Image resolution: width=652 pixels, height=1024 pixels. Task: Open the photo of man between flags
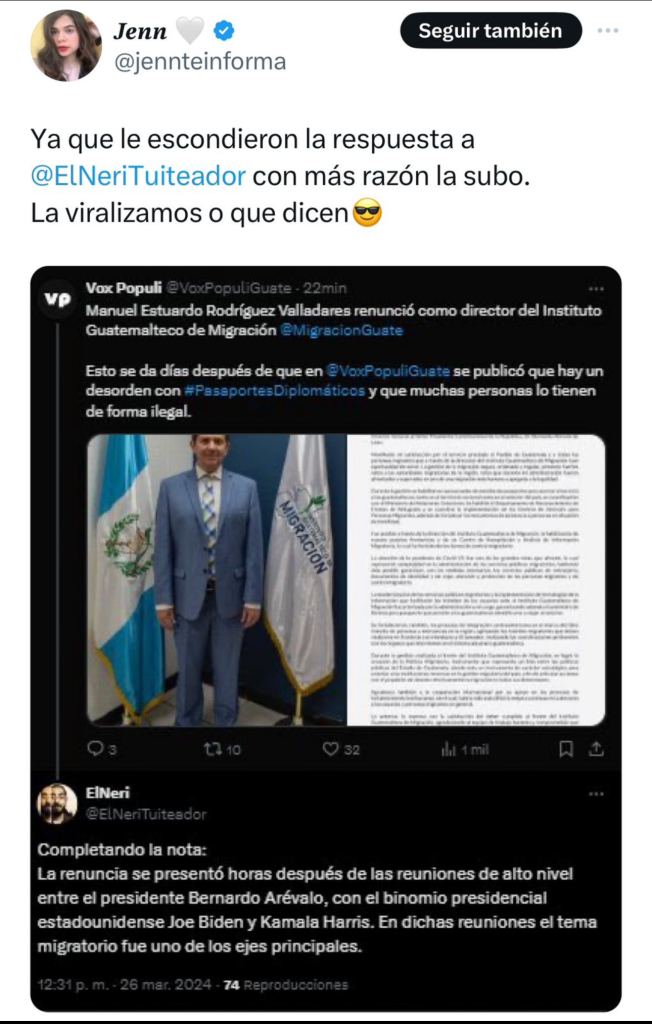(x=216, y=579)
